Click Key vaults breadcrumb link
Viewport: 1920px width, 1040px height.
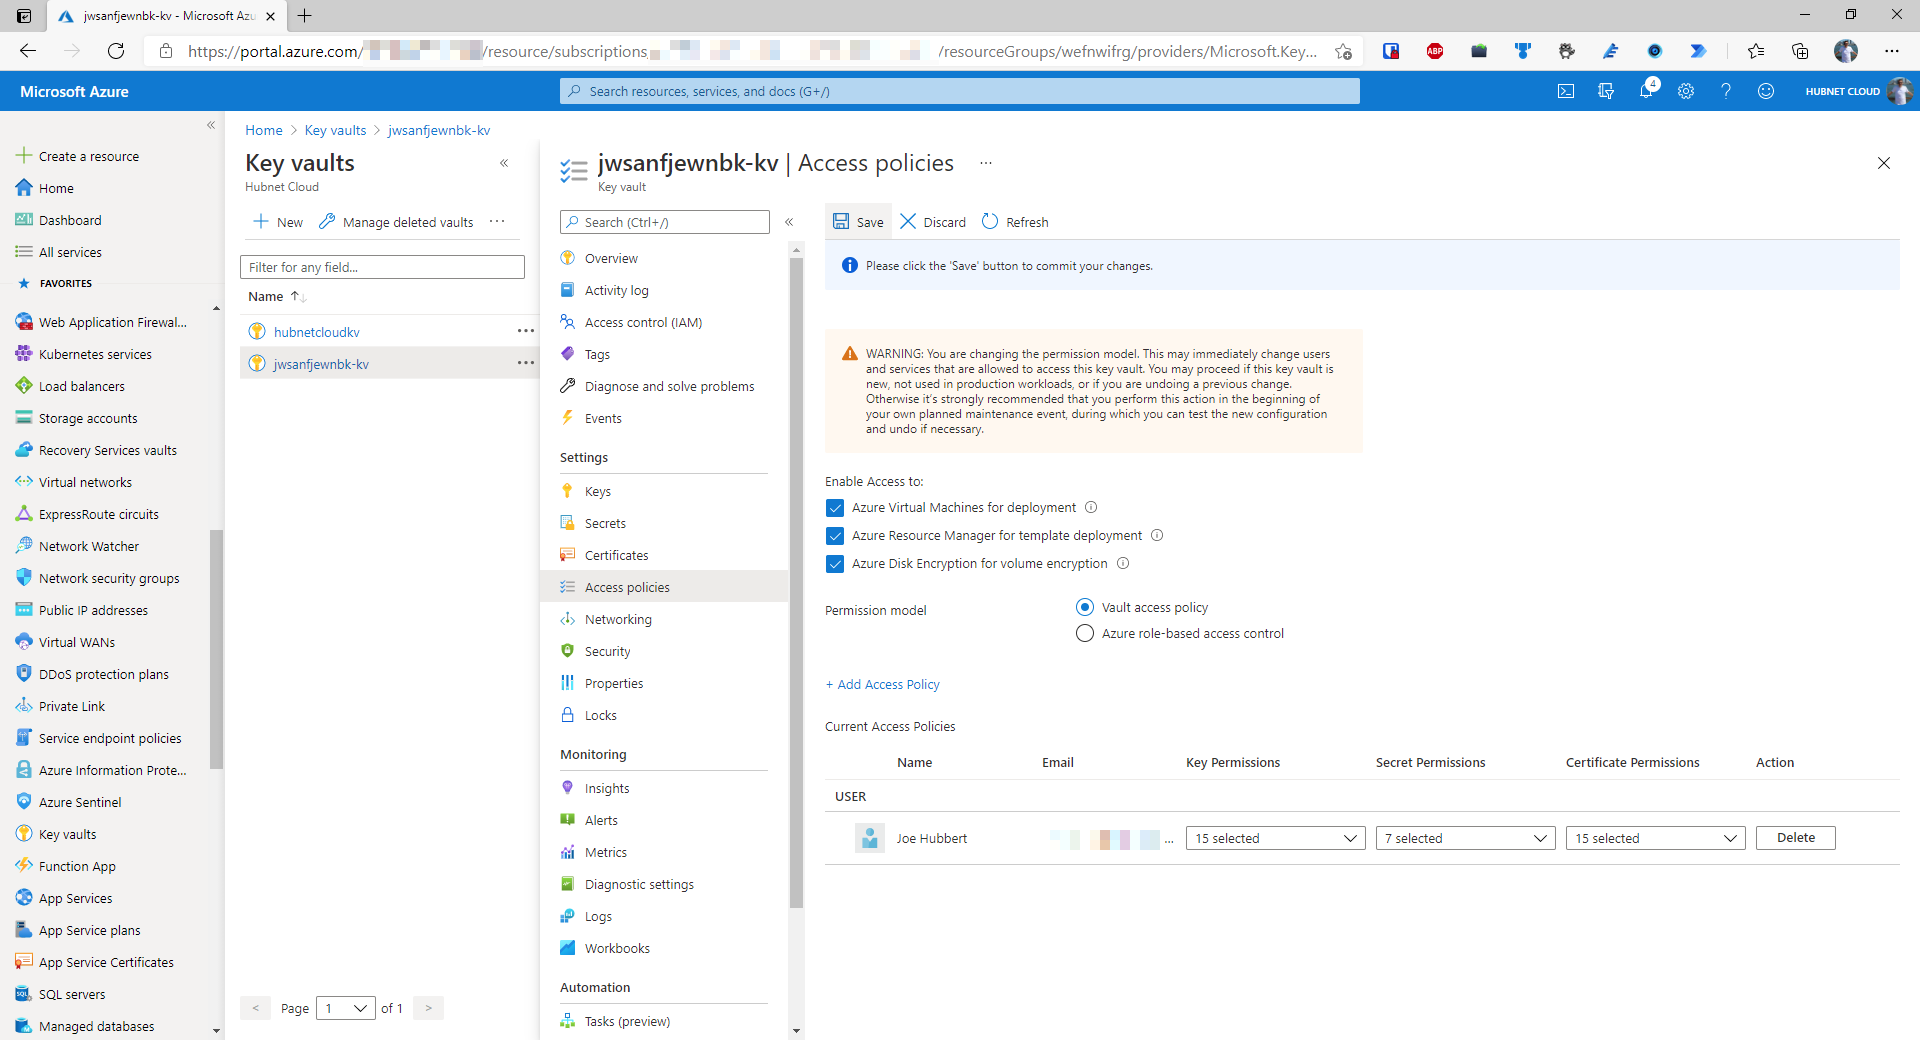click(x=335, y=130)
